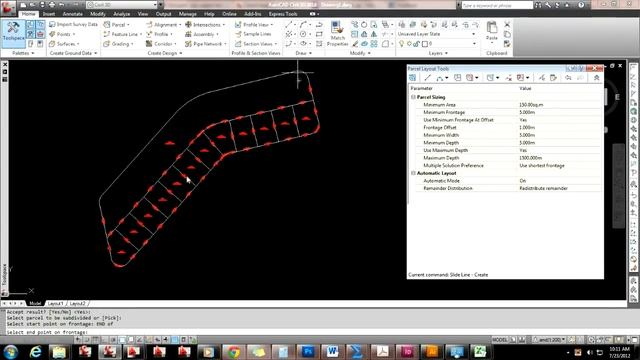Open the Unsaved Layer State dropdown
The image size is (640, 360).
pos(437,34)
